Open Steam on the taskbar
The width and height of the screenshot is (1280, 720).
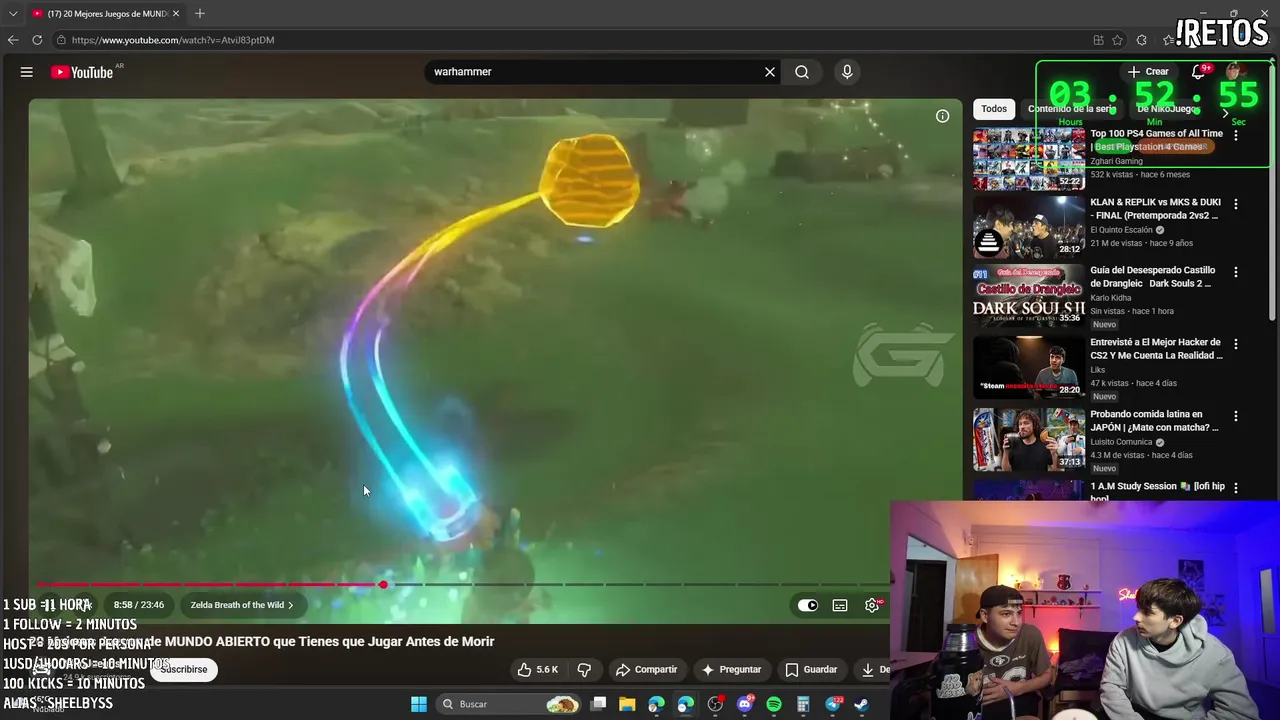tap(861, 704)
